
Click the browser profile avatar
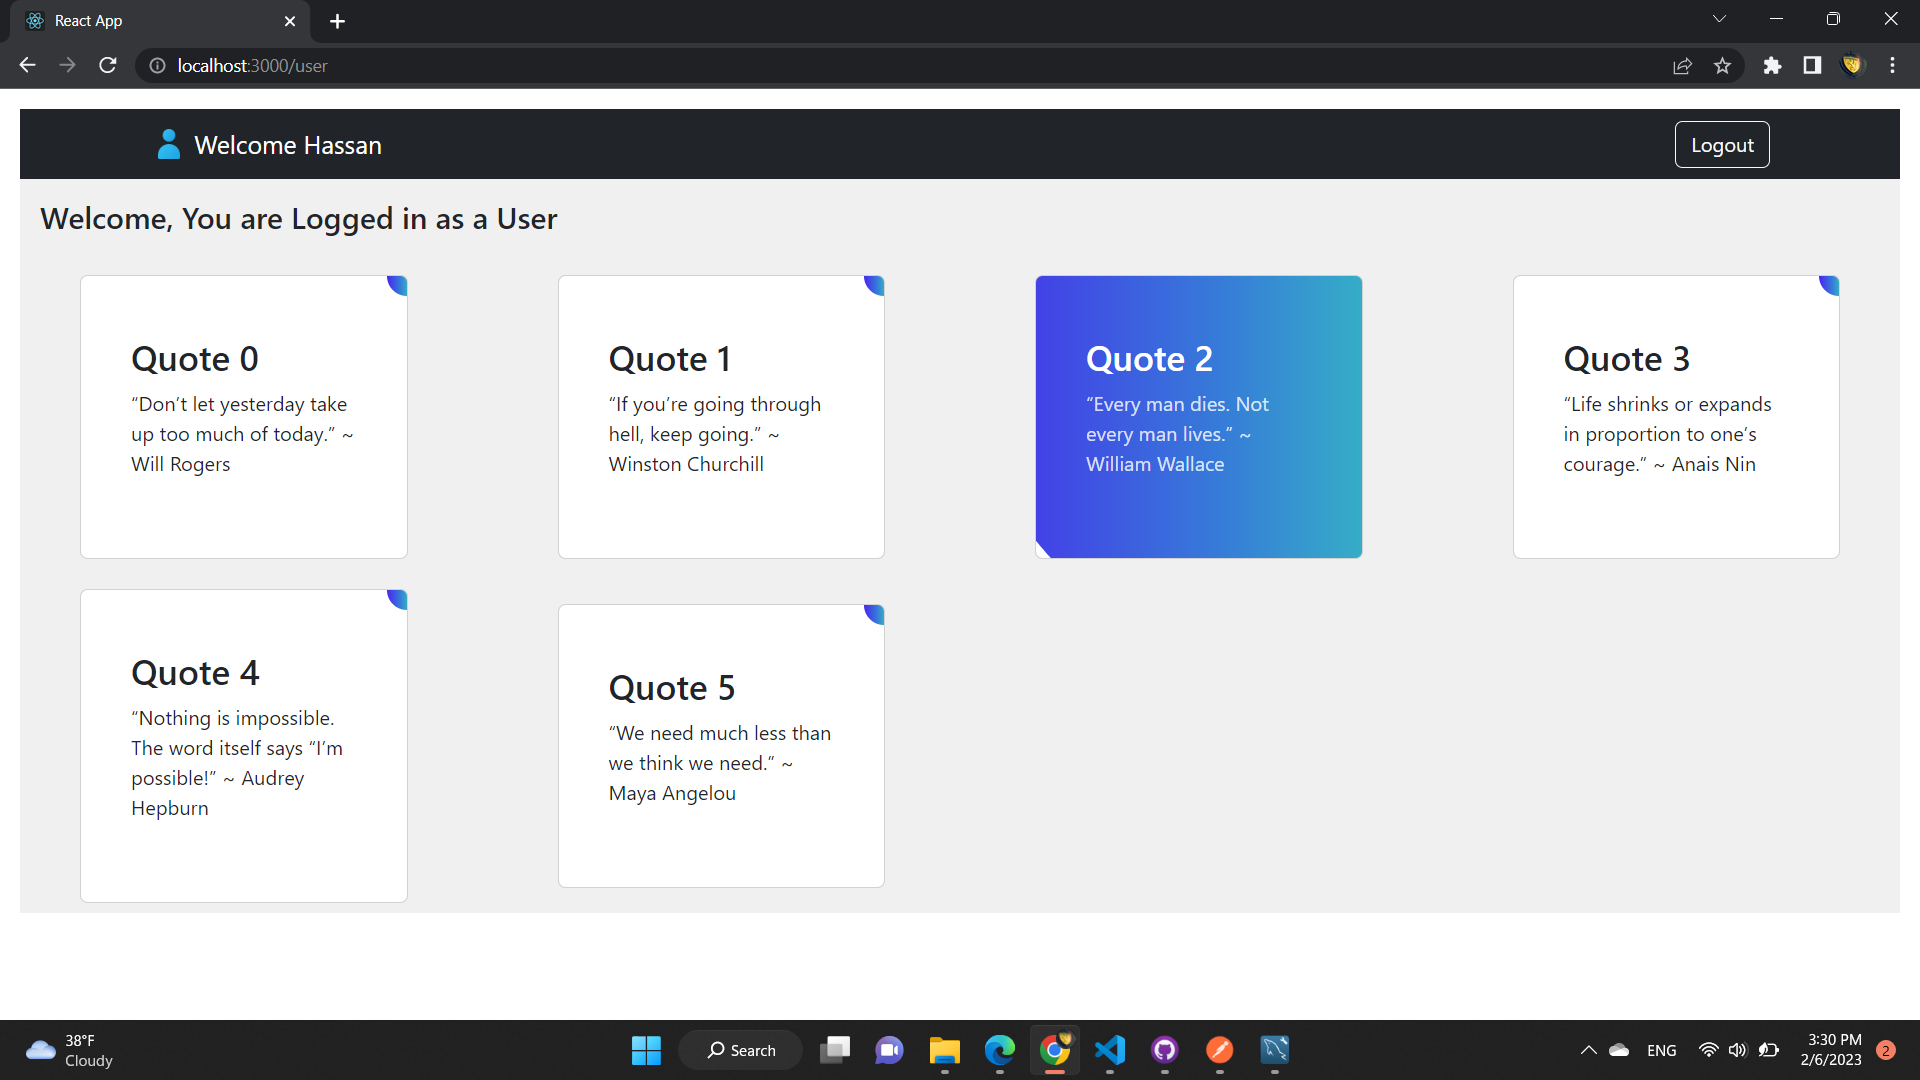pos(1853,65)
